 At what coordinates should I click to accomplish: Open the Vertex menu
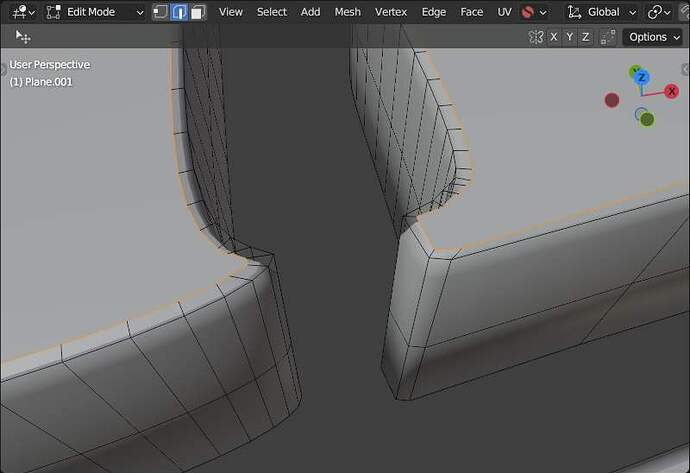point(391,12)
